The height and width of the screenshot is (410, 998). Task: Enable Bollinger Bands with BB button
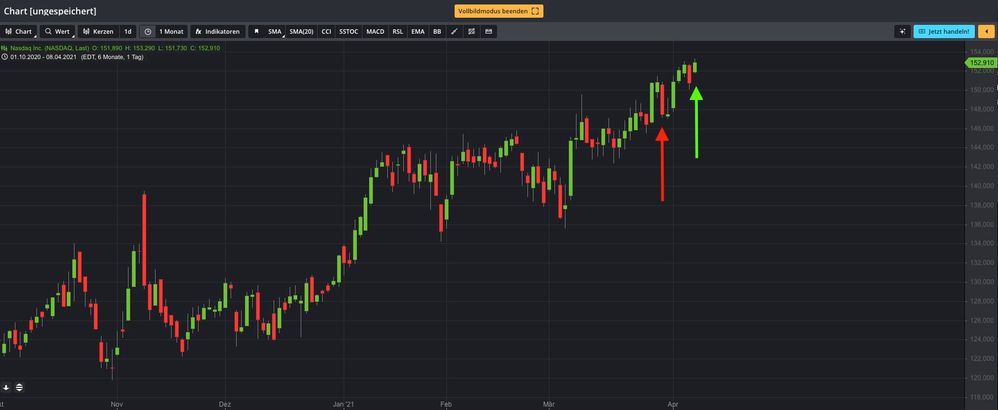tap(437, 32)
